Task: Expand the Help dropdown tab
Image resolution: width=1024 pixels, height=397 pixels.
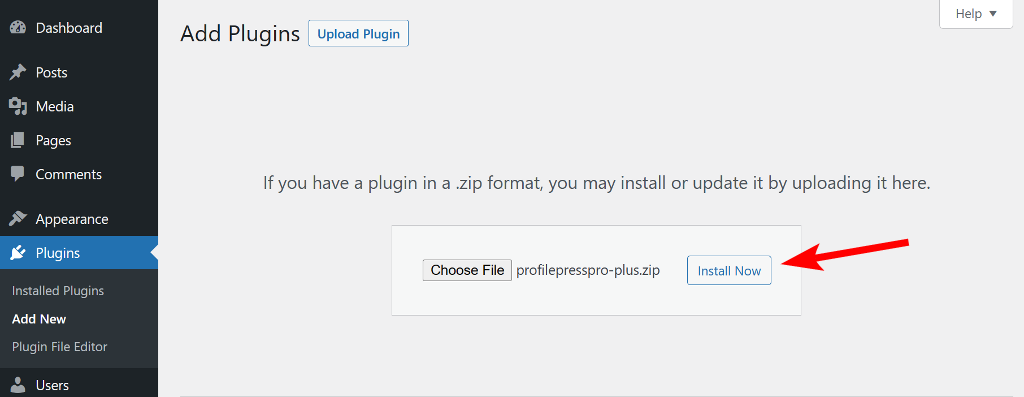Action: point(976,14)
